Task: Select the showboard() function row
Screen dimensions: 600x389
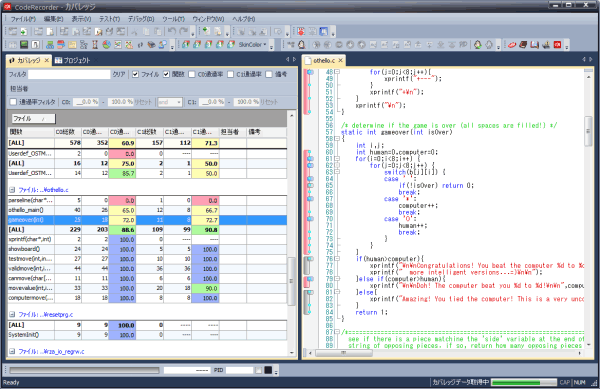Action: click(x=147, y=249)
